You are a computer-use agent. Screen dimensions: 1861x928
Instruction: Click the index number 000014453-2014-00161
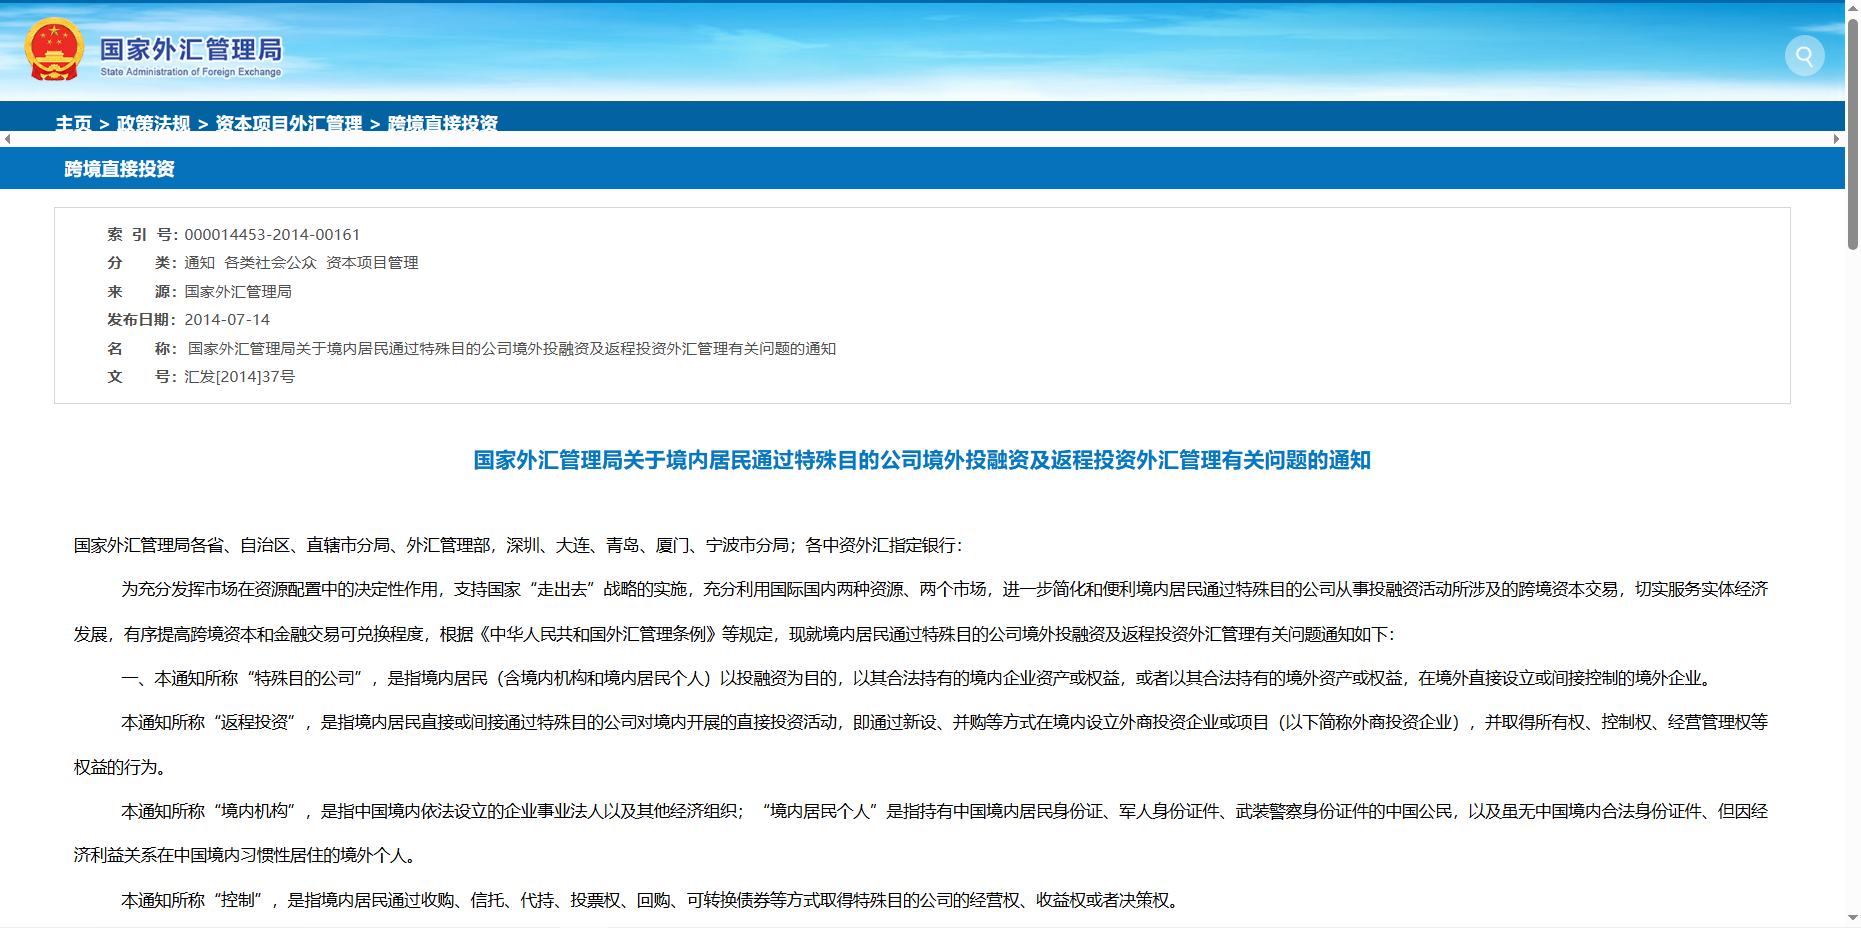point(272,235)
